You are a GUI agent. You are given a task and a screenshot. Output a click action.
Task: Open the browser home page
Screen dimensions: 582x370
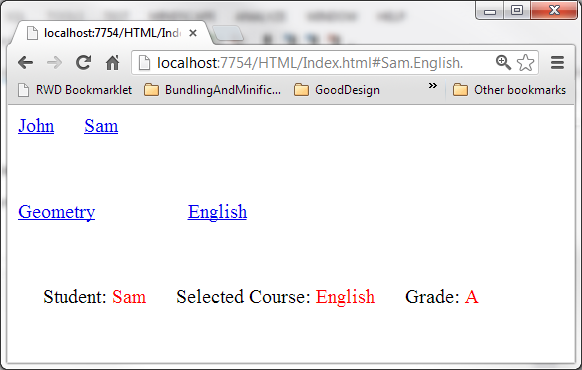(112, 62)
